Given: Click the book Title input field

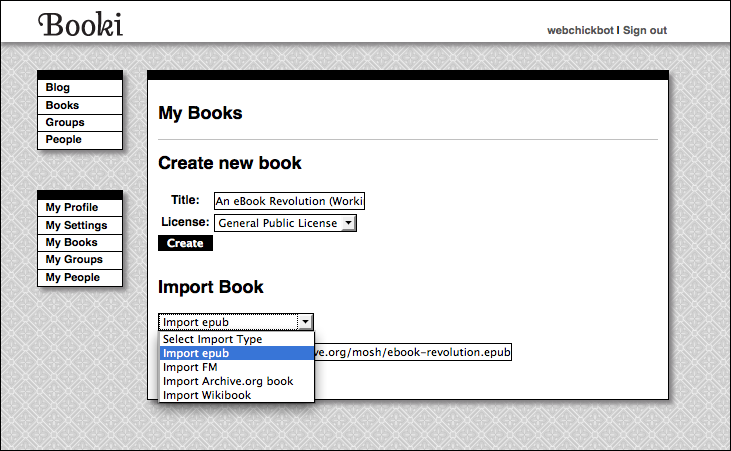Looking at the screenshot, I should point(290,201).
